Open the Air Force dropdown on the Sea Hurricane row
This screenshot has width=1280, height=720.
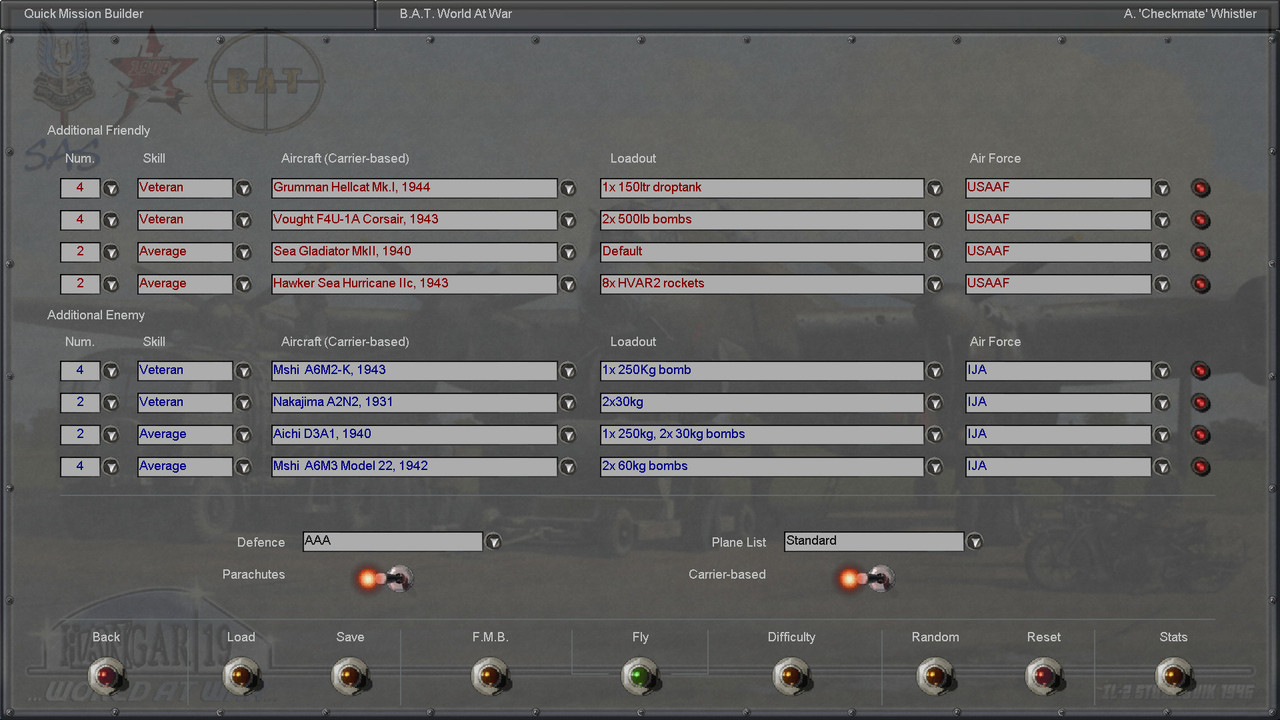click(1162, 284)
